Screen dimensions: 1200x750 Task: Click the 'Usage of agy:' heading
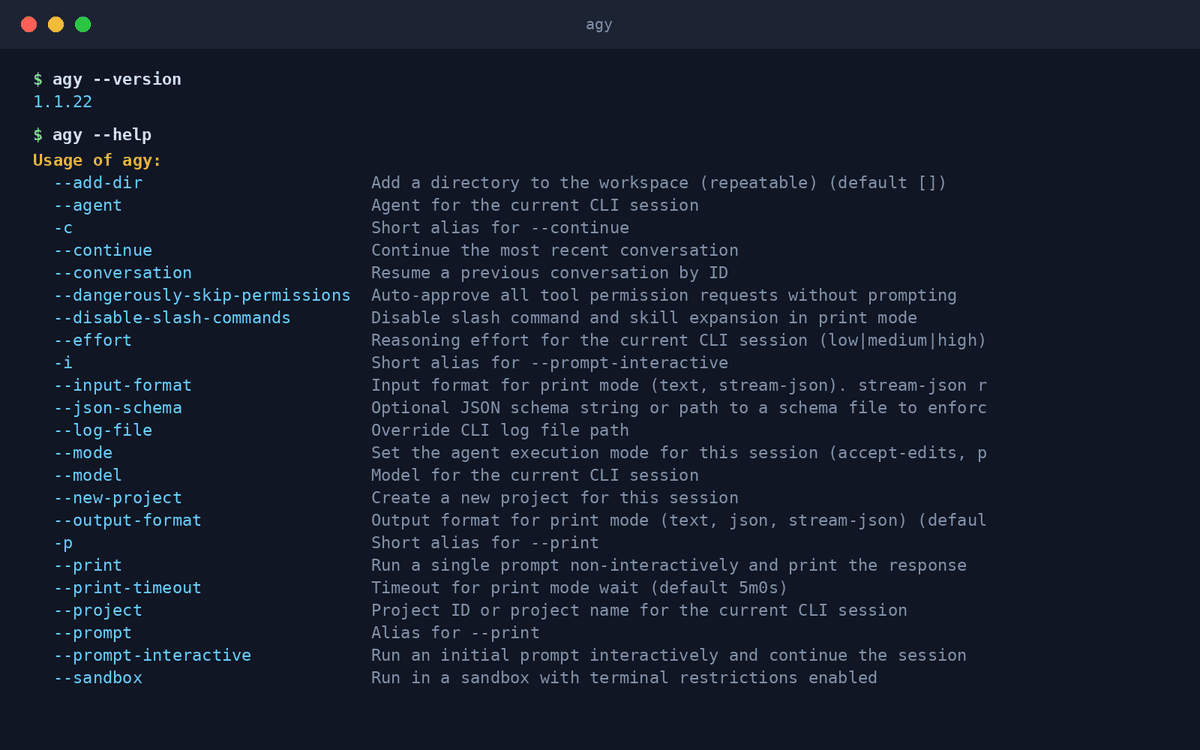[97, 160]
